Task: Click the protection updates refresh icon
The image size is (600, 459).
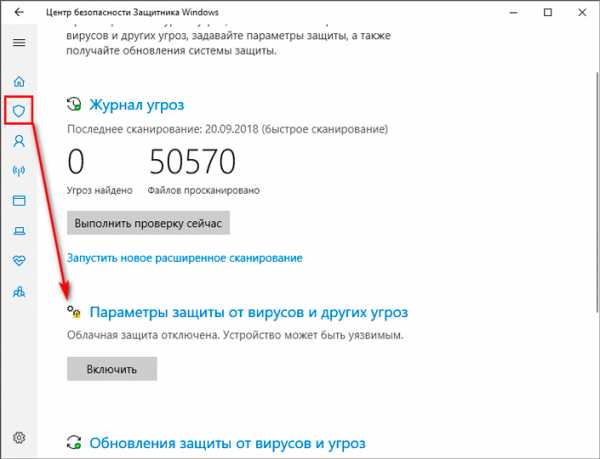Action: coord(74,443)
